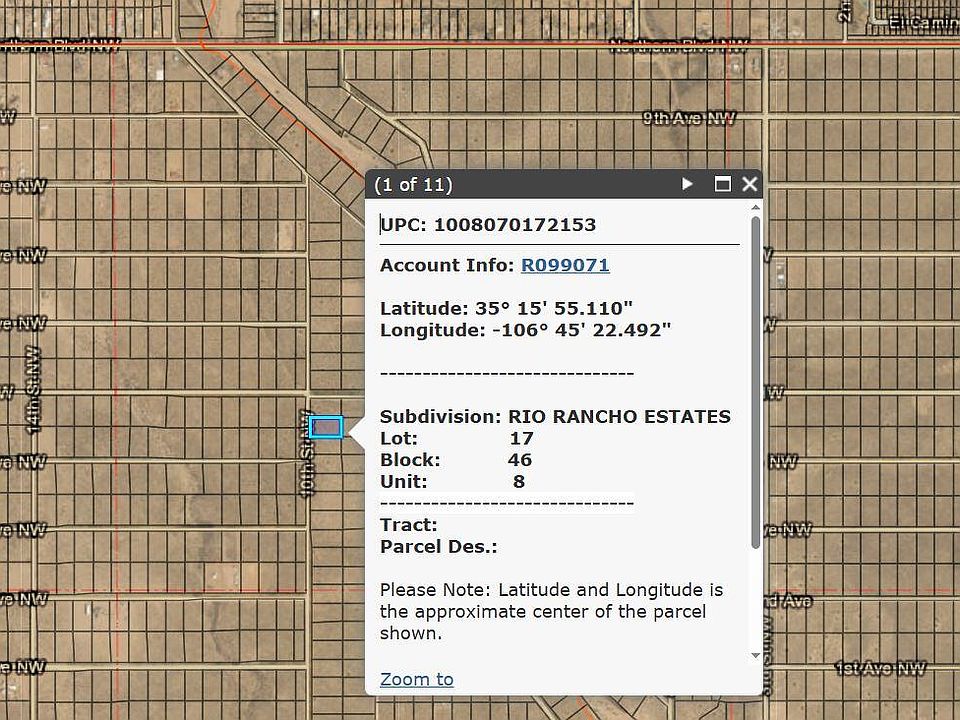The image size is (960, 720).
Task: Click the 9th Ave NW street label
Action: [x=688, y=118]
